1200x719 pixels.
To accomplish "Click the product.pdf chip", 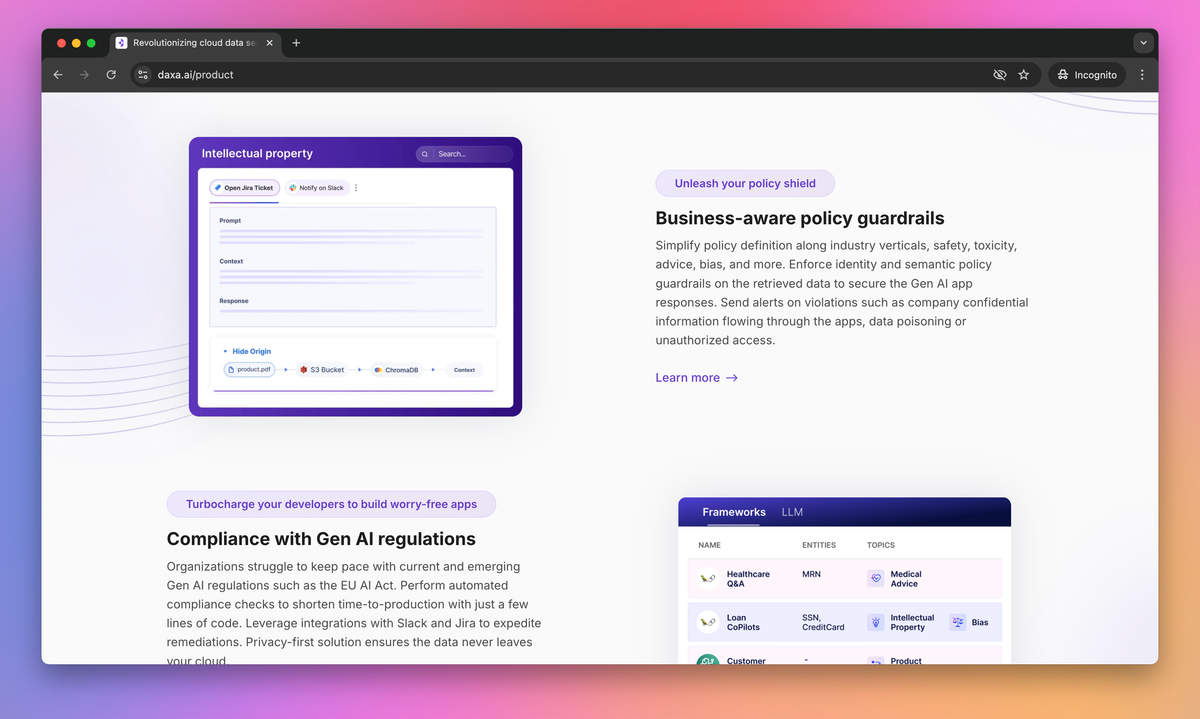I will pos(249,370).
